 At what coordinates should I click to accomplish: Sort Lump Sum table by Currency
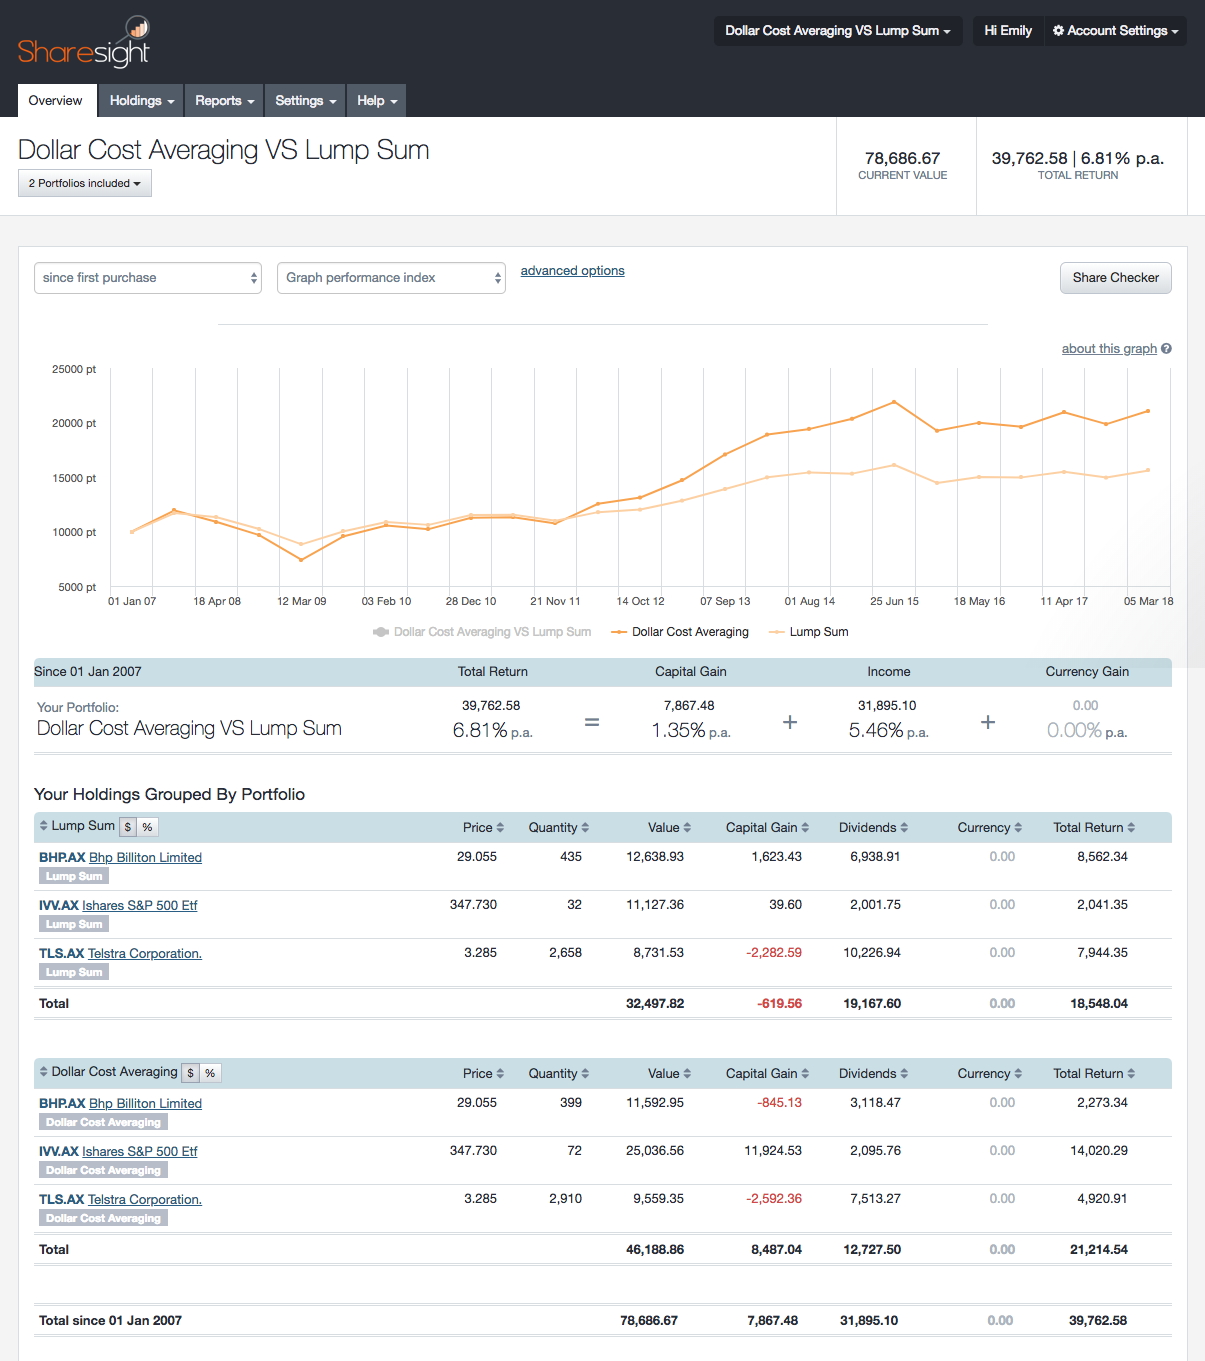click(989, 827)
